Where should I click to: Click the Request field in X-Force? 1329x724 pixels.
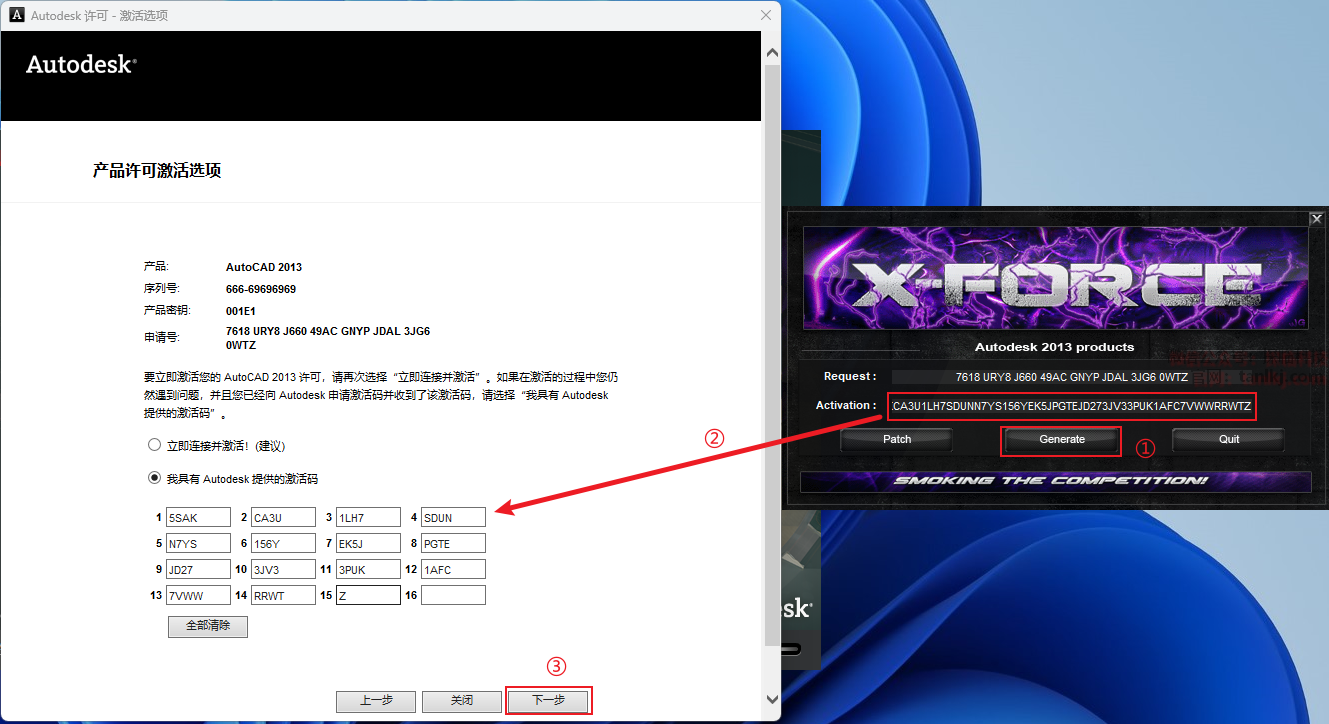(x=1071, y=377)
